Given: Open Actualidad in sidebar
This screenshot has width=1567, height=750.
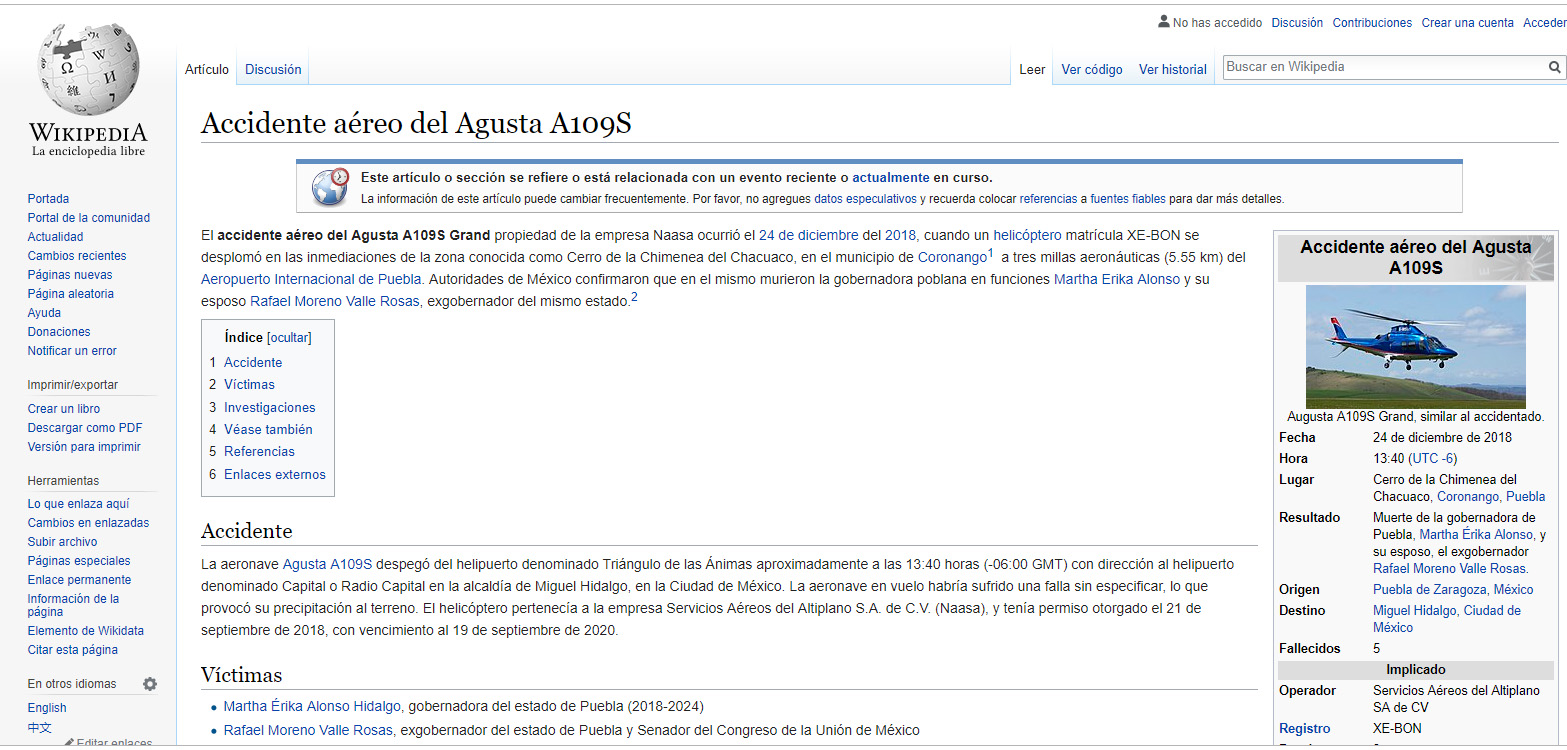Looking at the screenshot, I should tap(55, 237).
